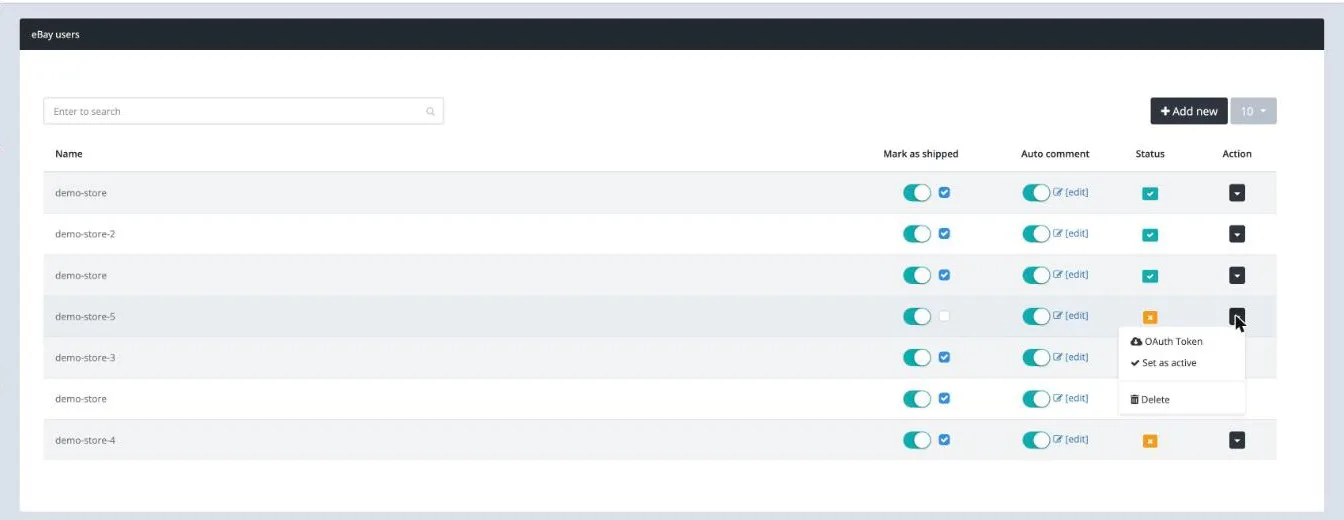Click the Status column header
The image size is (1344, 520).
(x=1150, y=154)
